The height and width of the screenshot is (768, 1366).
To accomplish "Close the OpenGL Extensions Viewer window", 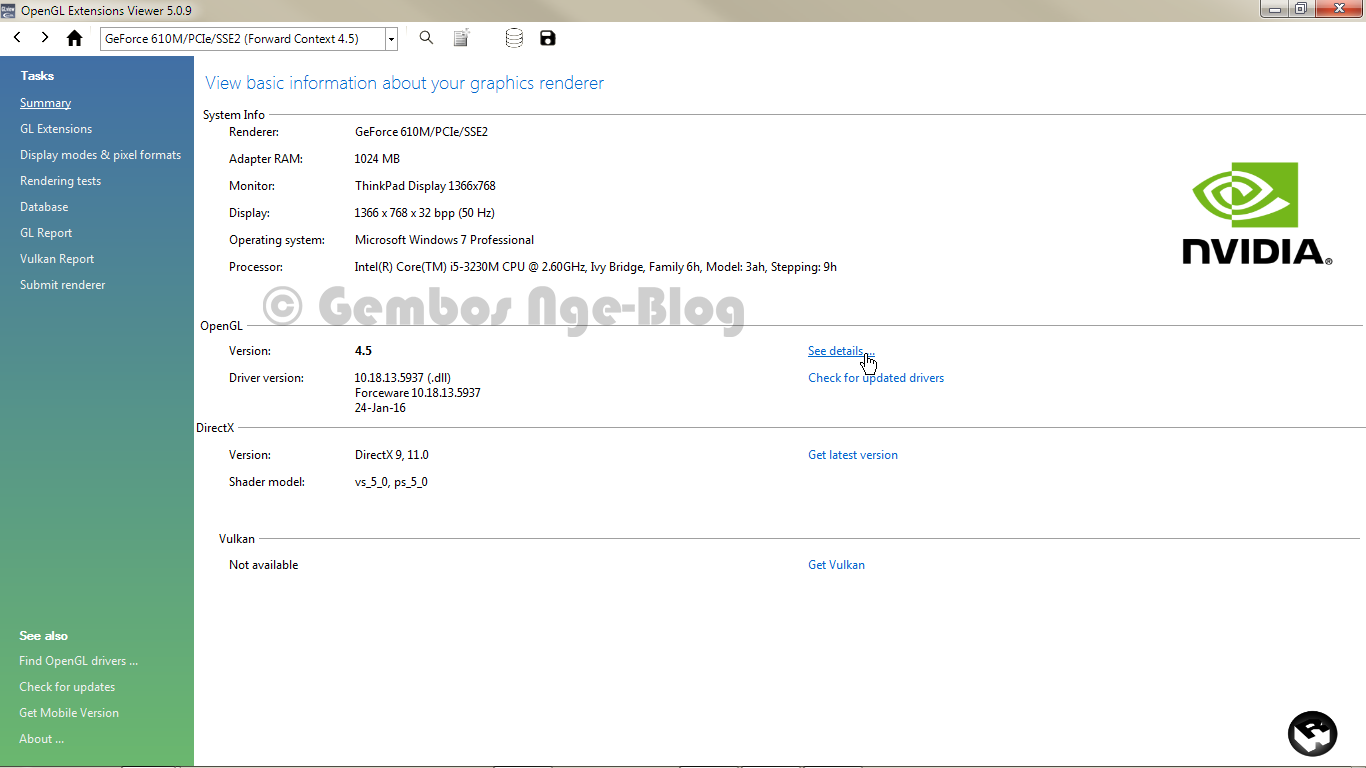I will tap(1339, 9).
